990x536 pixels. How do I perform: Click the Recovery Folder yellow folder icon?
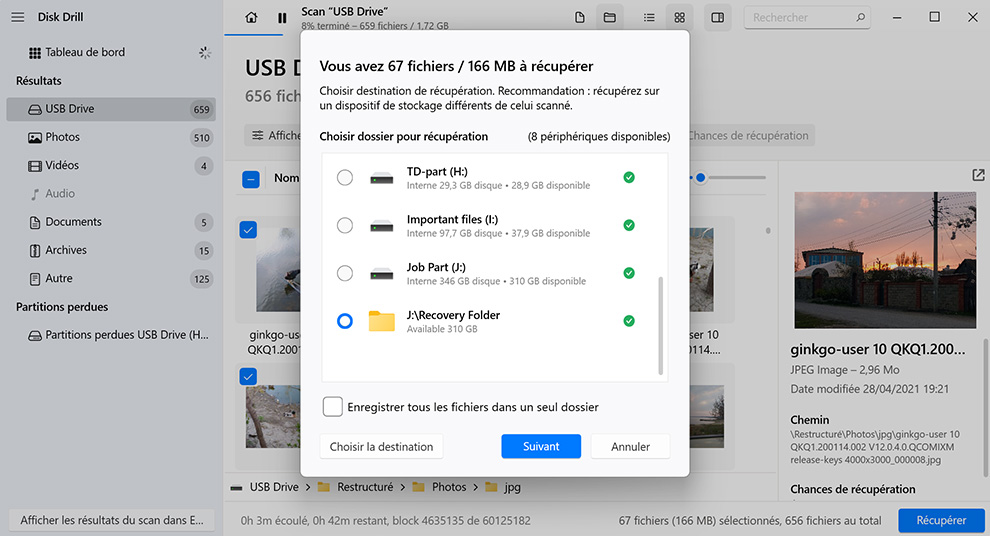[x=382, y=321]
